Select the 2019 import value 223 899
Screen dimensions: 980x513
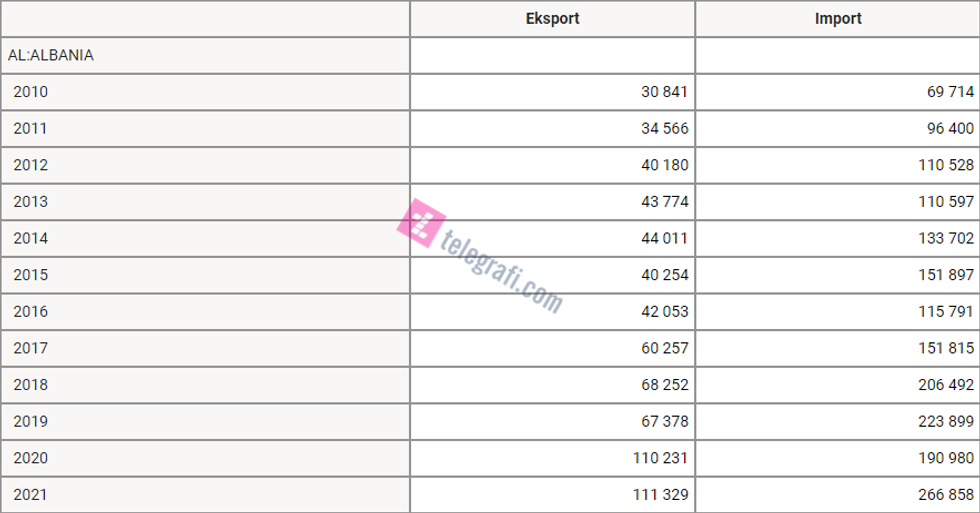944,421
